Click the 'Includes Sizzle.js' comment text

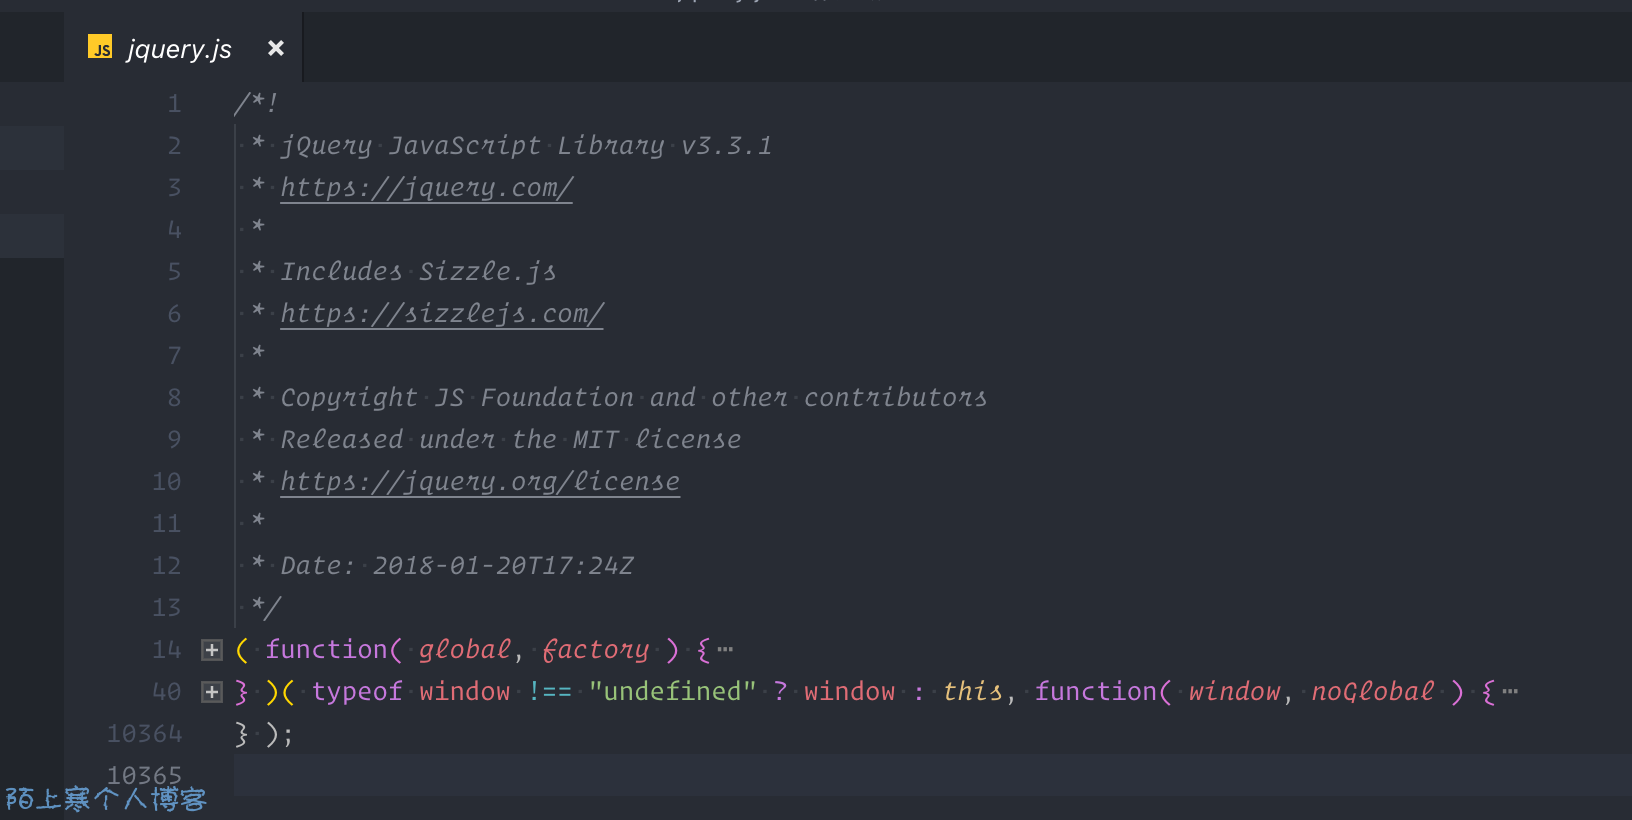tap(418, 272)
